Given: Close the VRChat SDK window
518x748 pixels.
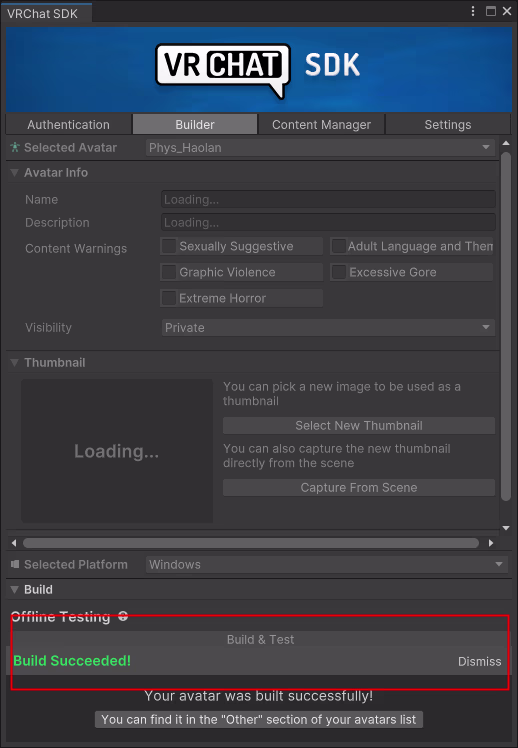Looking at the screenshot, I should 507,11.
